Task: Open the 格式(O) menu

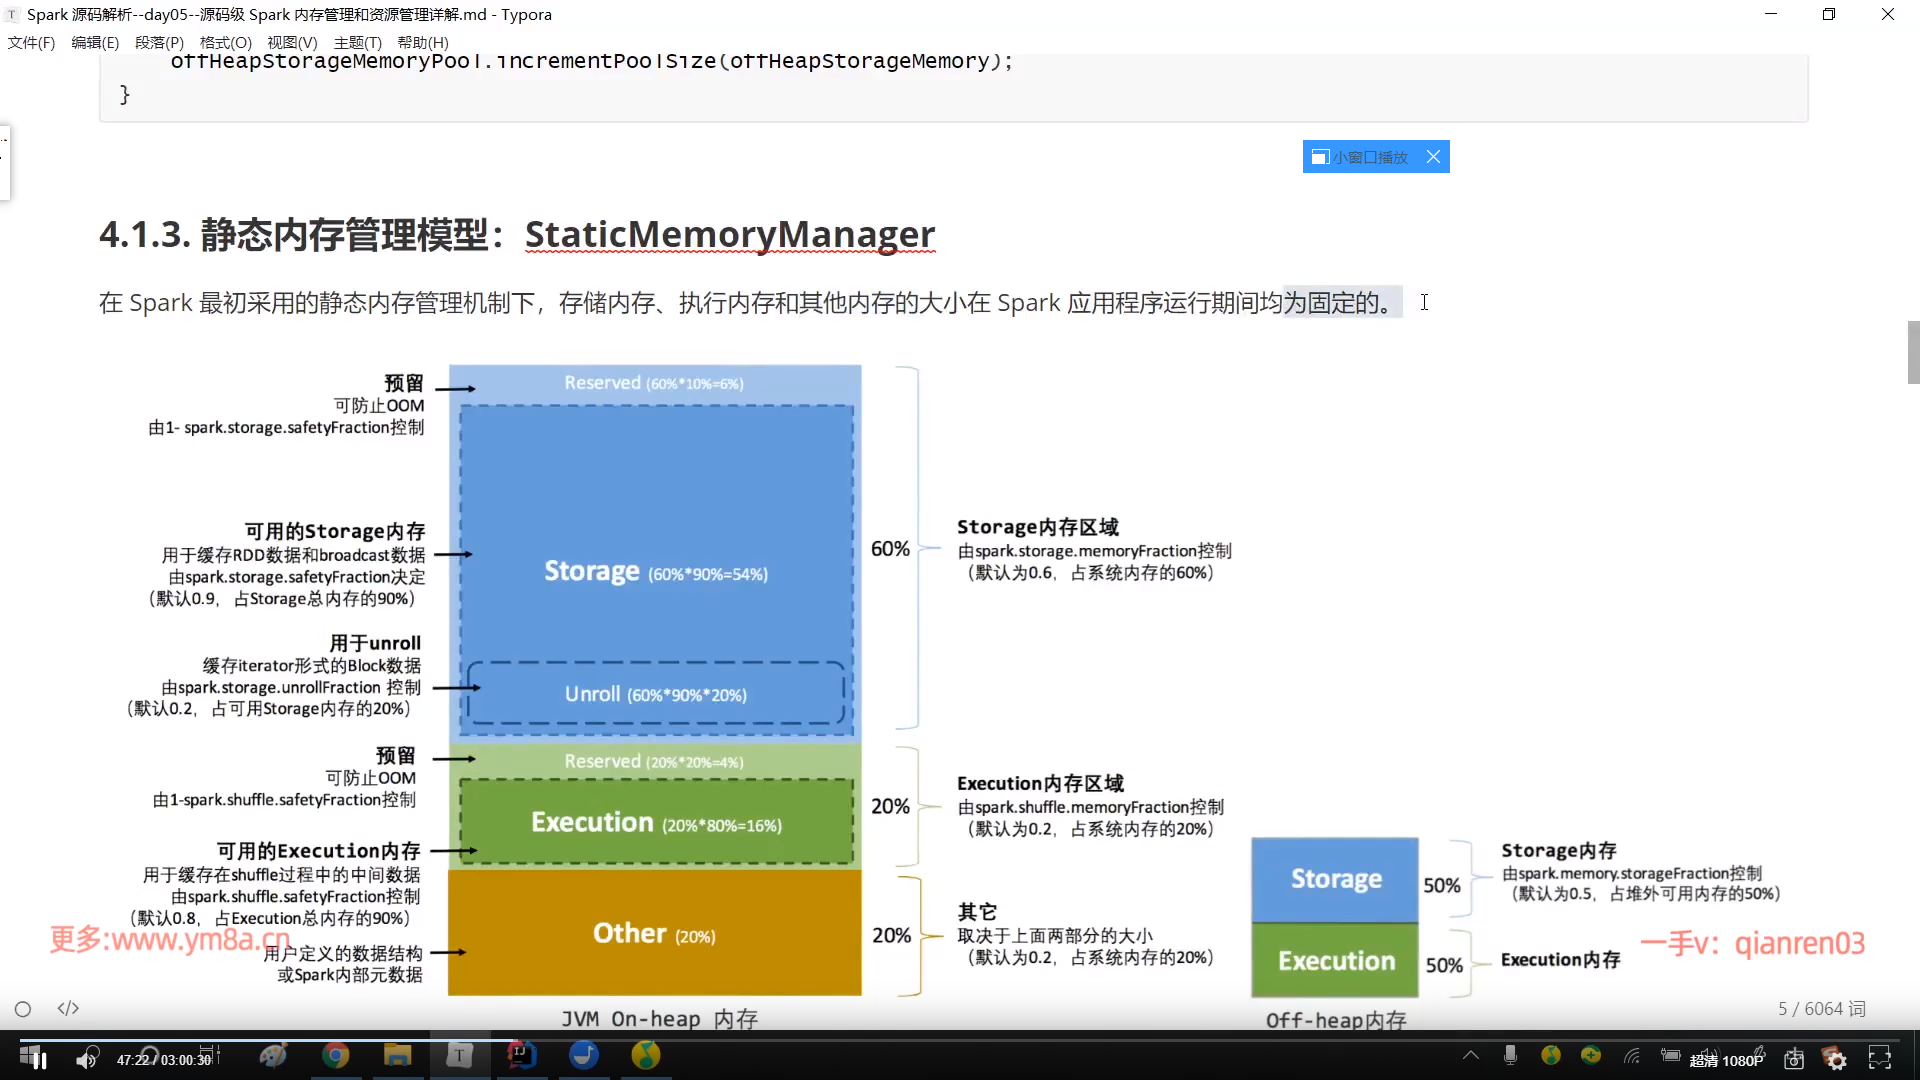Action: [x=225, y=42]
